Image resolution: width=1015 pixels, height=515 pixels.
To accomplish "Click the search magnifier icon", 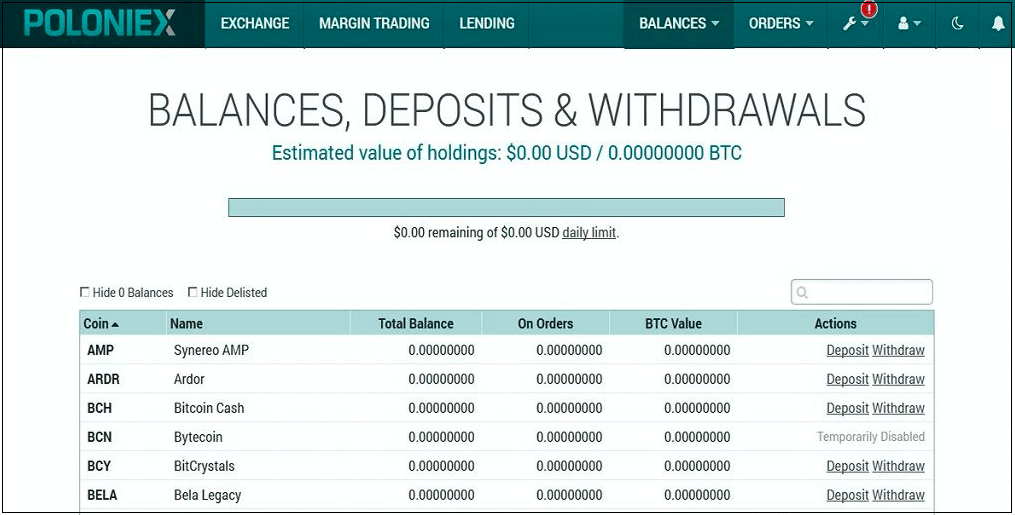I will 802,292.
